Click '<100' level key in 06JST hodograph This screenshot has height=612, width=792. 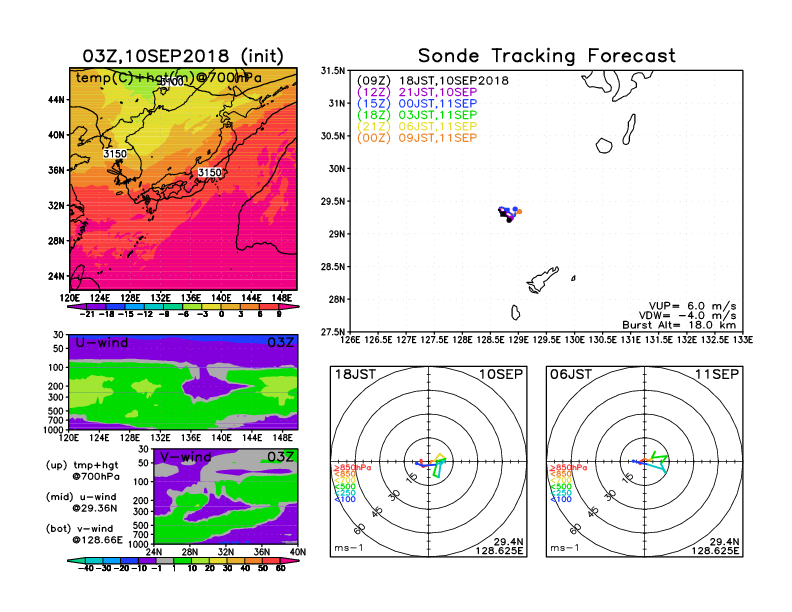[x=561, y=499]
